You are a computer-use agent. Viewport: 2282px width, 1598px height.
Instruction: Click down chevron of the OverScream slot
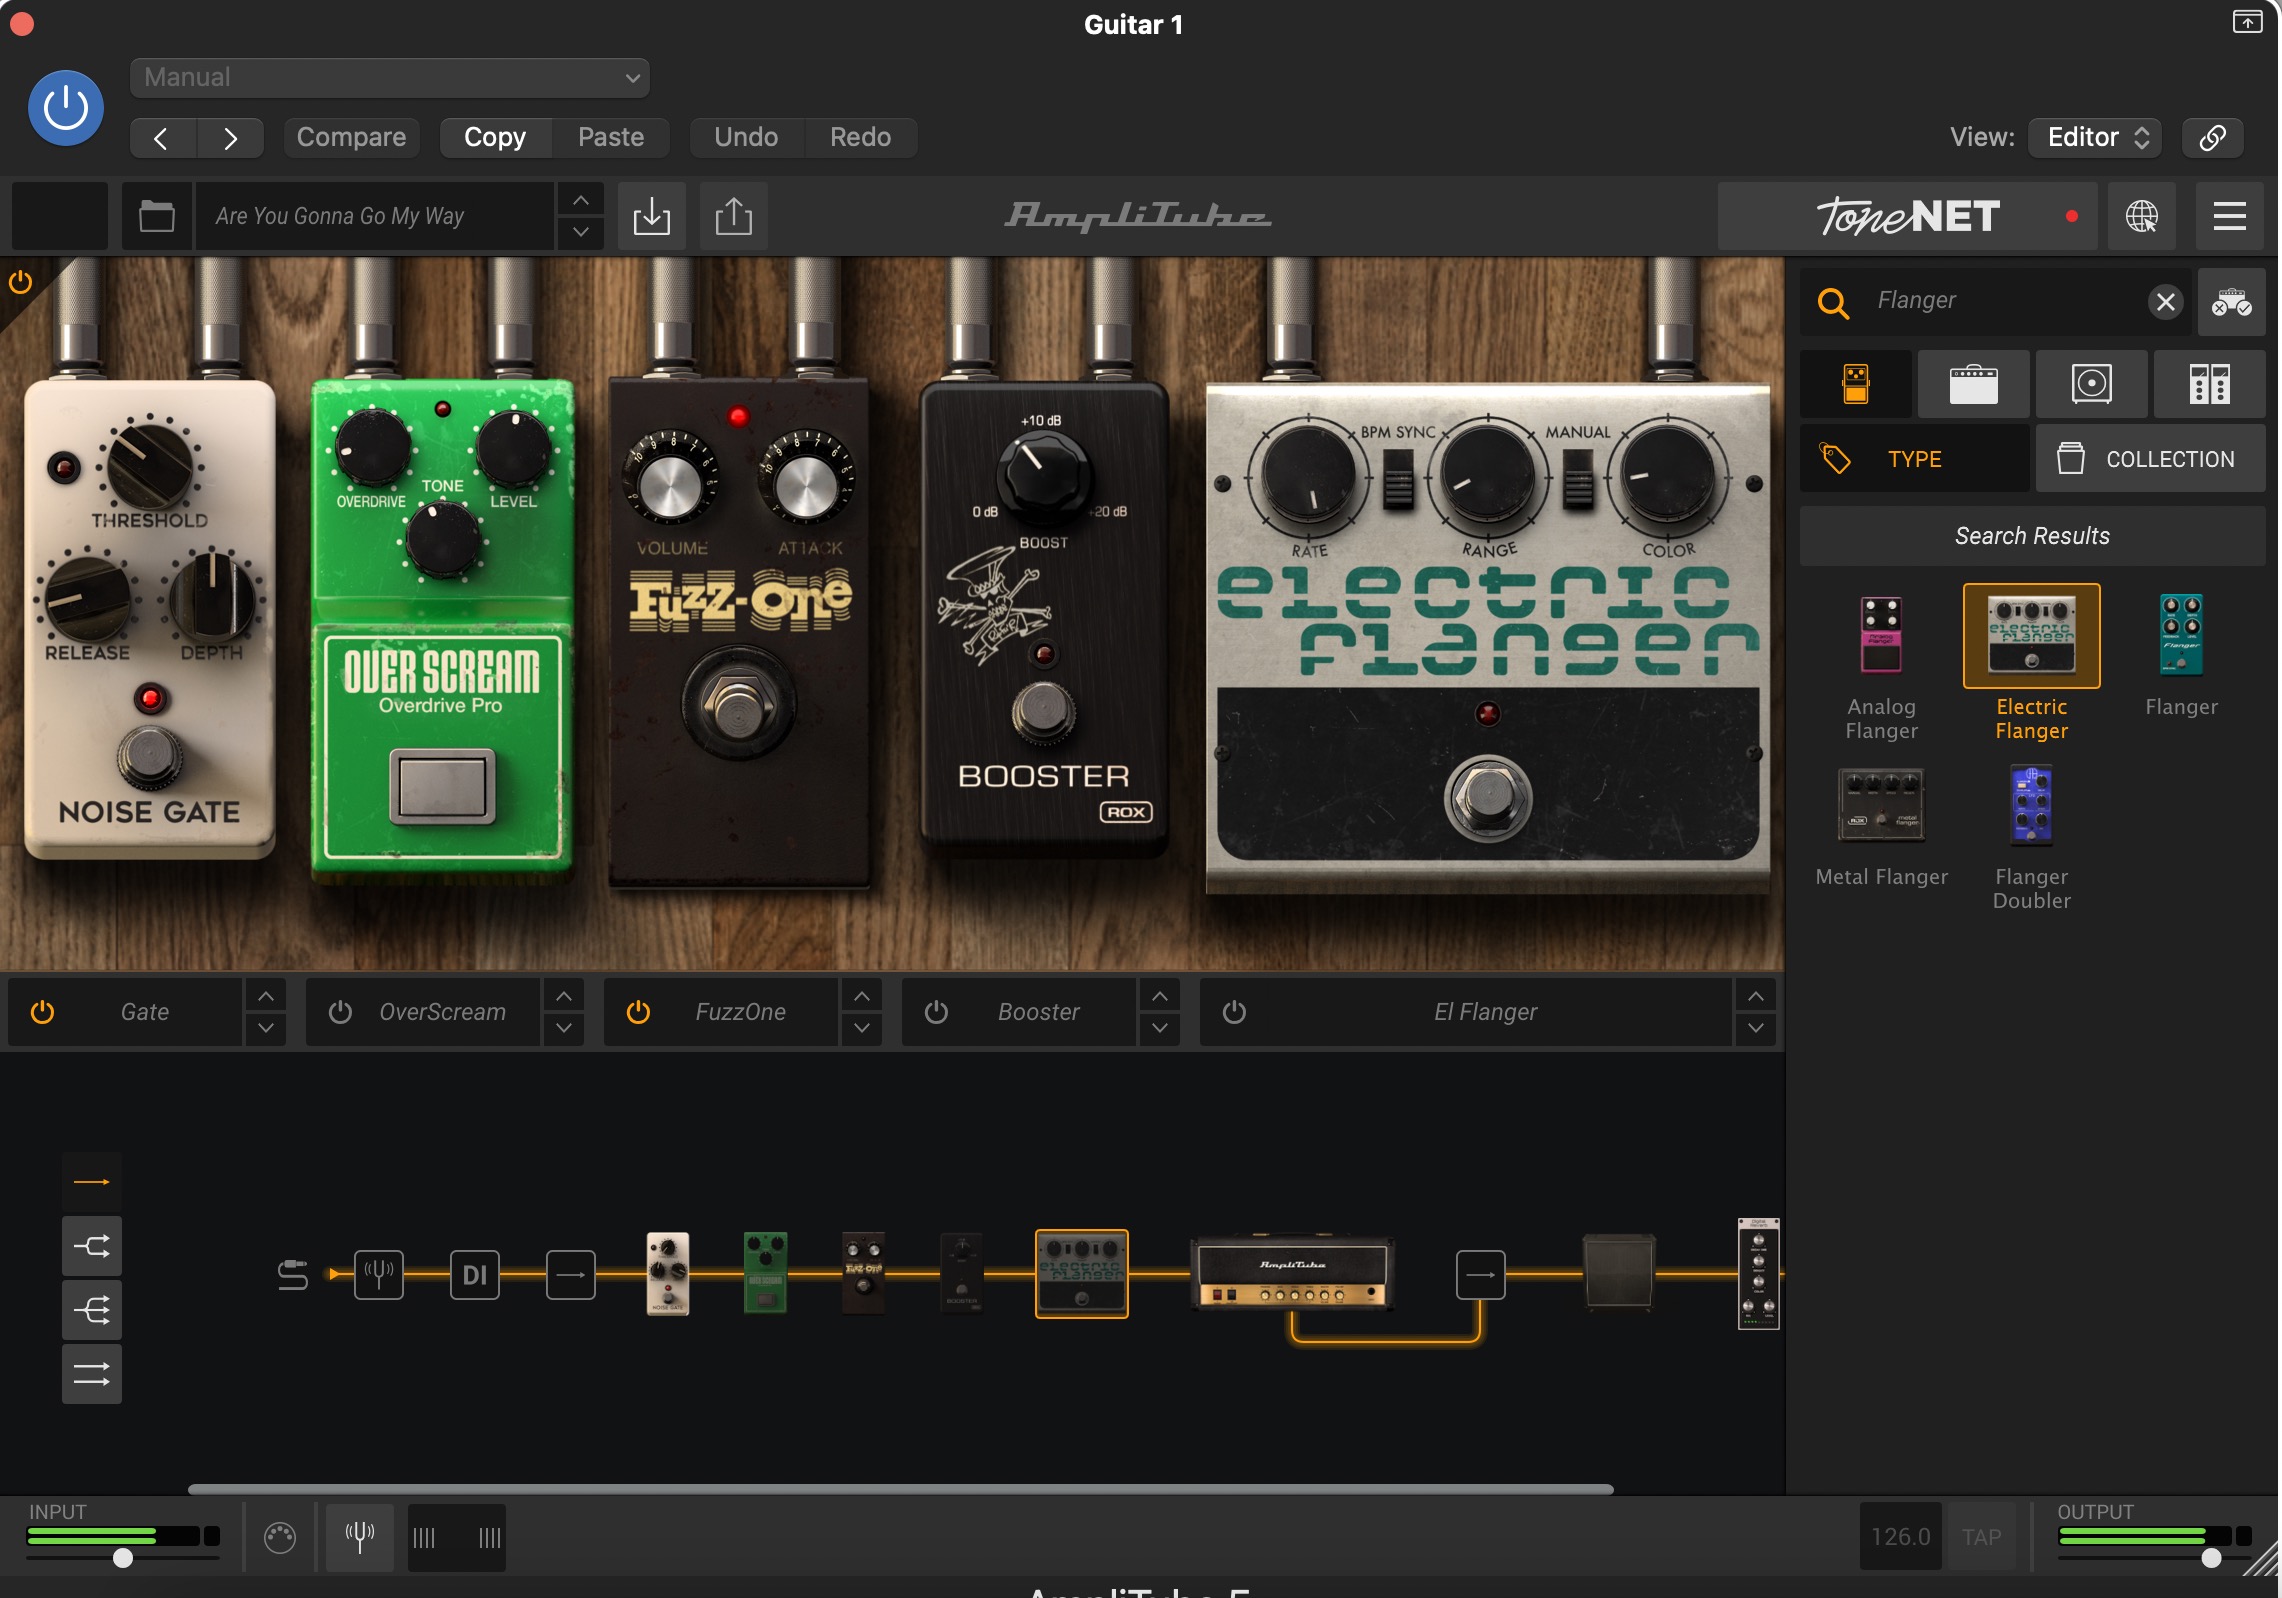[x=564, y=1028]
